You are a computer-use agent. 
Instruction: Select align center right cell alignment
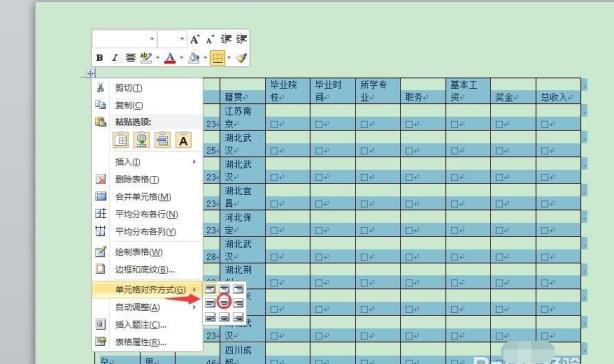tap(238, 303)
